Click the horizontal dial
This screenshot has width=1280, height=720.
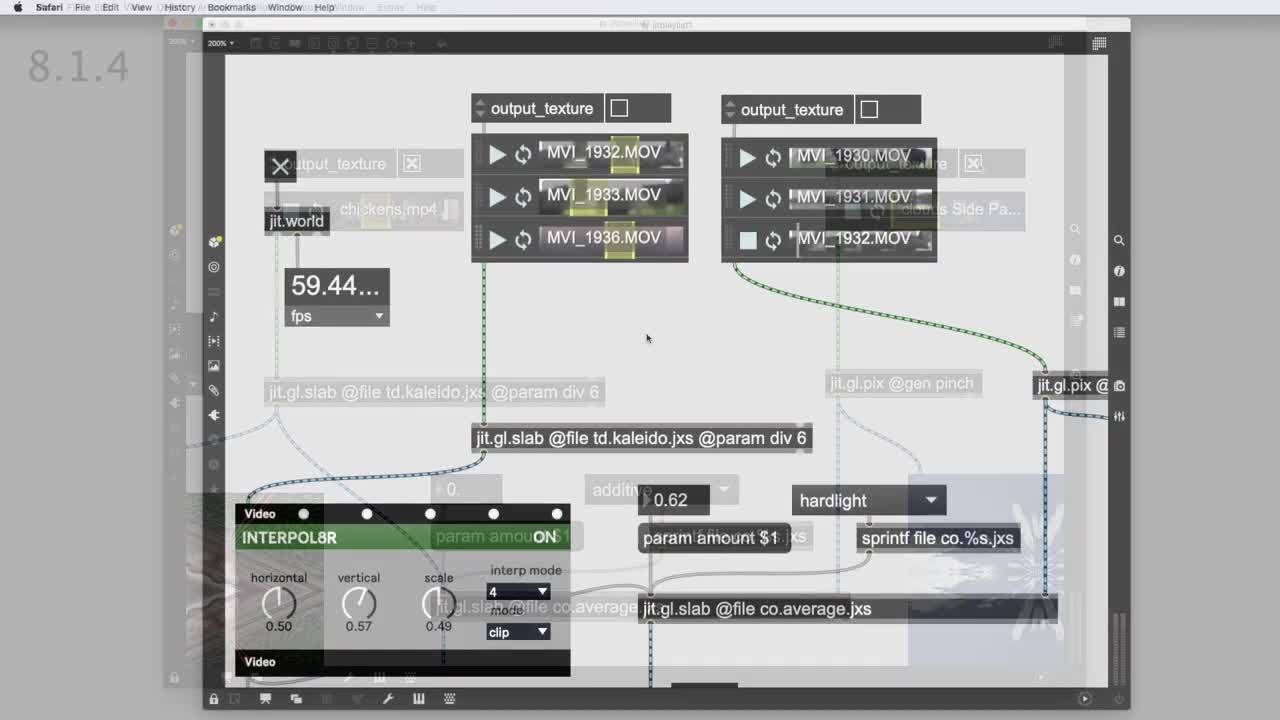(x=279, y=603)
